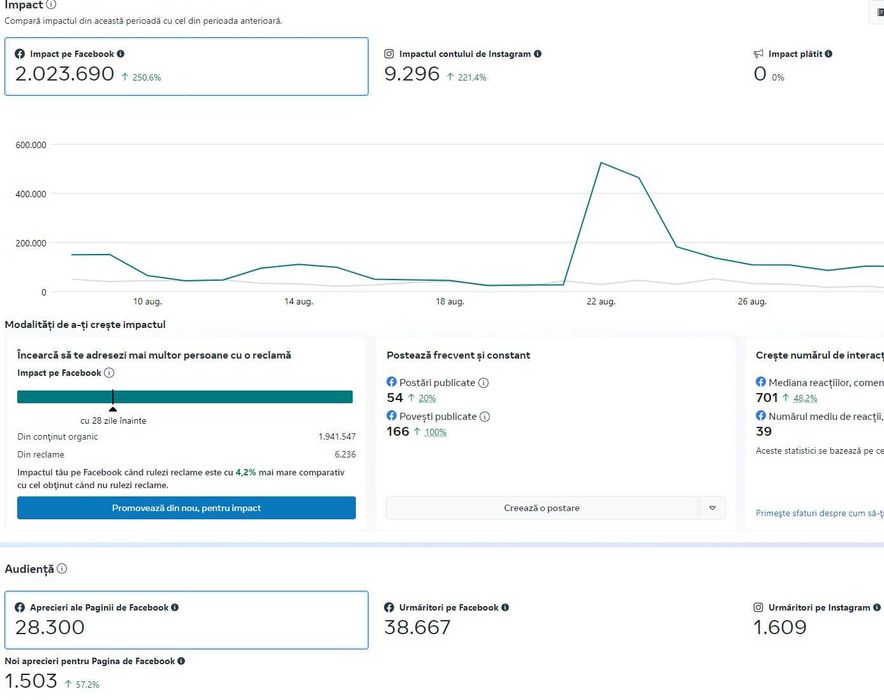Screen dimensions: 884x700
Task: Click info icon next to Audiență heading
Action: pyautogui.click(x=62, y=569)
